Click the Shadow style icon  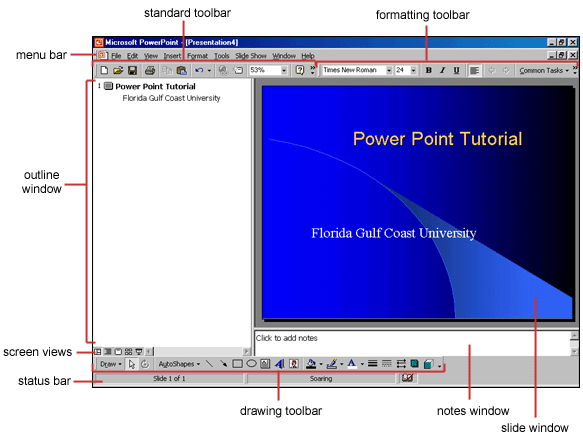tap(415, 363)
